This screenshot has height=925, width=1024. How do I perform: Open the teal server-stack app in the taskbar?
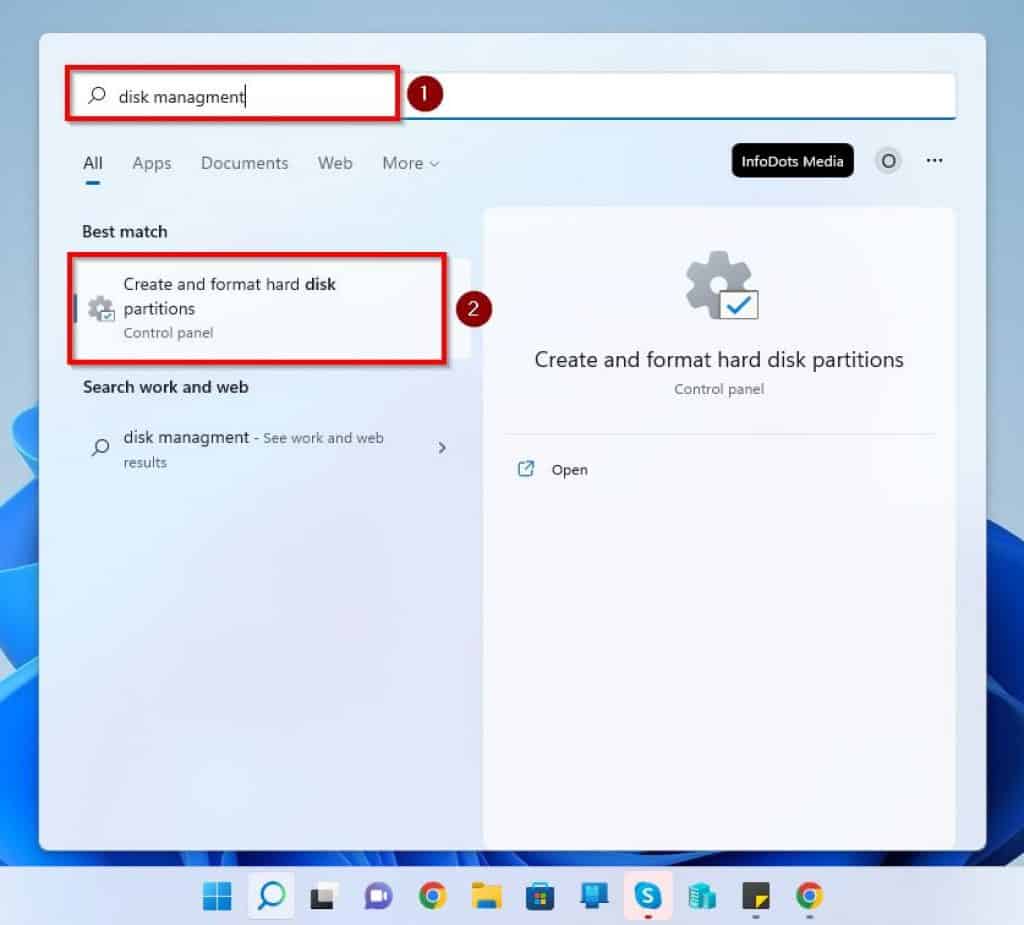coord(702,896)
